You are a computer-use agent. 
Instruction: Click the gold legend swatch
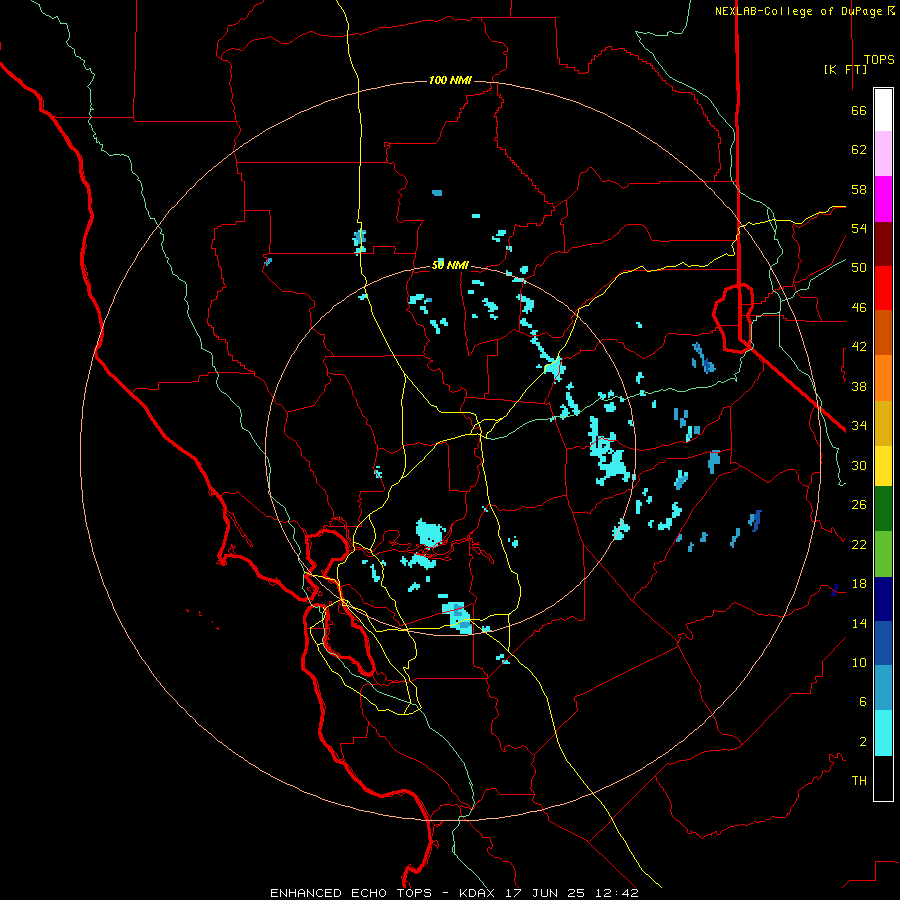tap(883, 424)
